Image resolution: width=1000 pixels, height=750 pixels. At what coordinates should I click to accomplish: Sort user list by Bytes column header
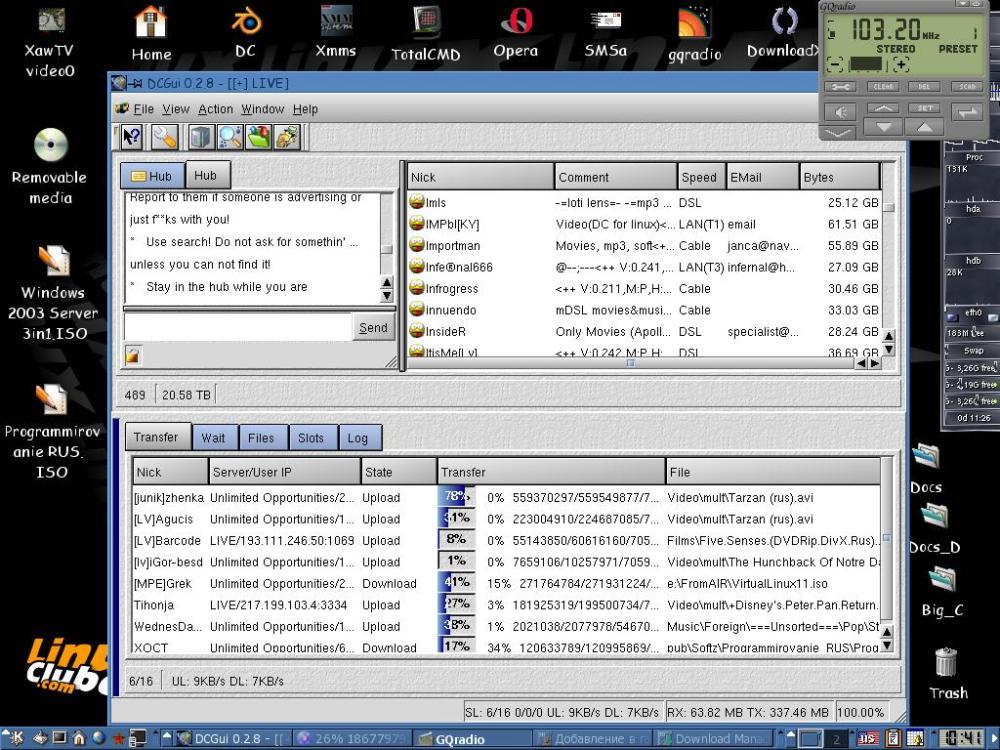(x=840, y=177)
